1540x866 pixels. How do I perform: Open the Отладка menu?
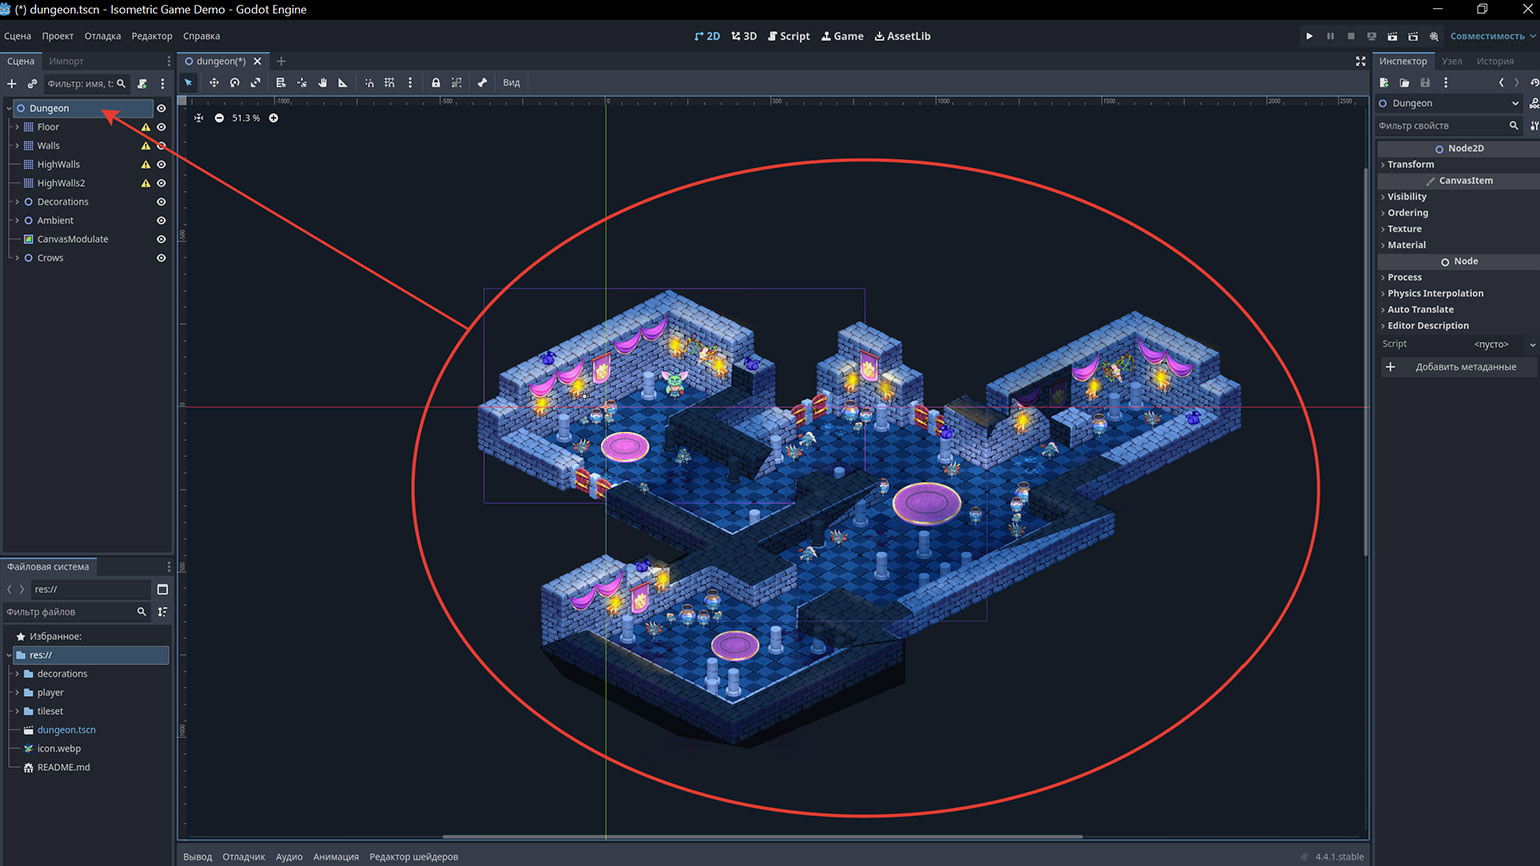click(102, 36)
